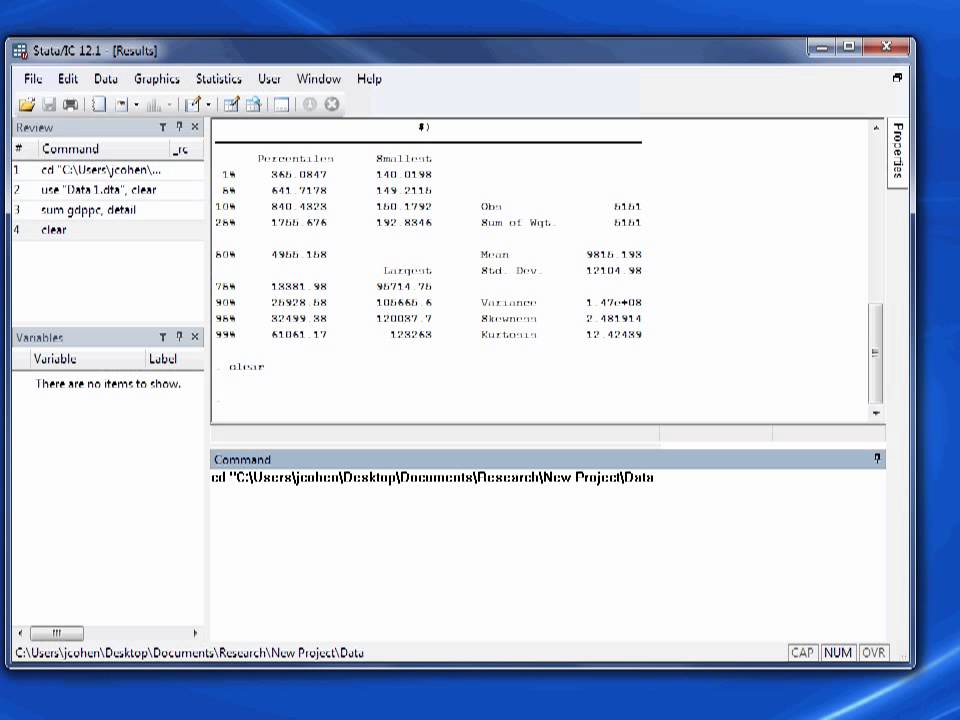Click the Stata title bar application icon

click(21, 51)
